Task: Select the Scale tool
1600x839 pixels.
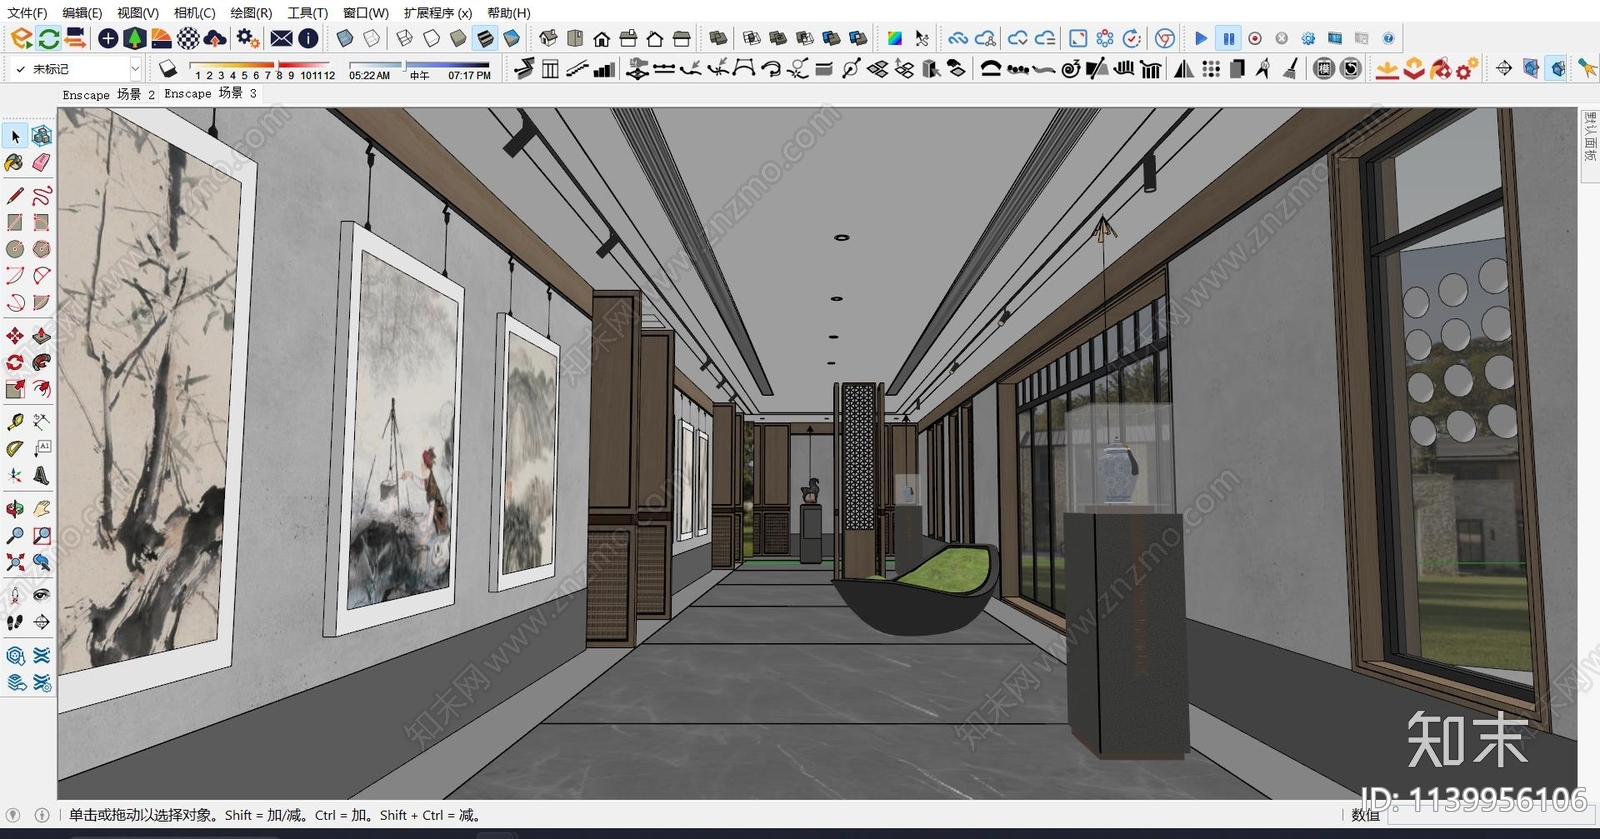Action: tap(15, 389)
